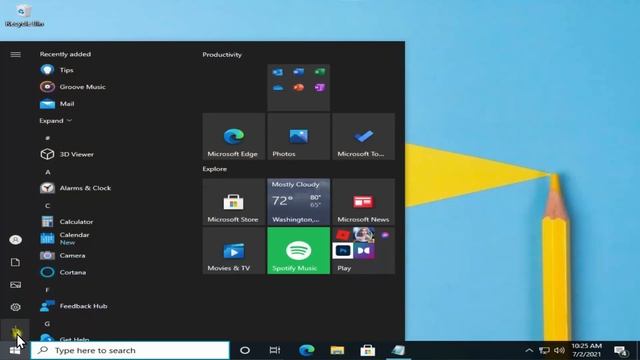Open the Action Center notifications
The image size is (640, 360).
tap(621, 350)
